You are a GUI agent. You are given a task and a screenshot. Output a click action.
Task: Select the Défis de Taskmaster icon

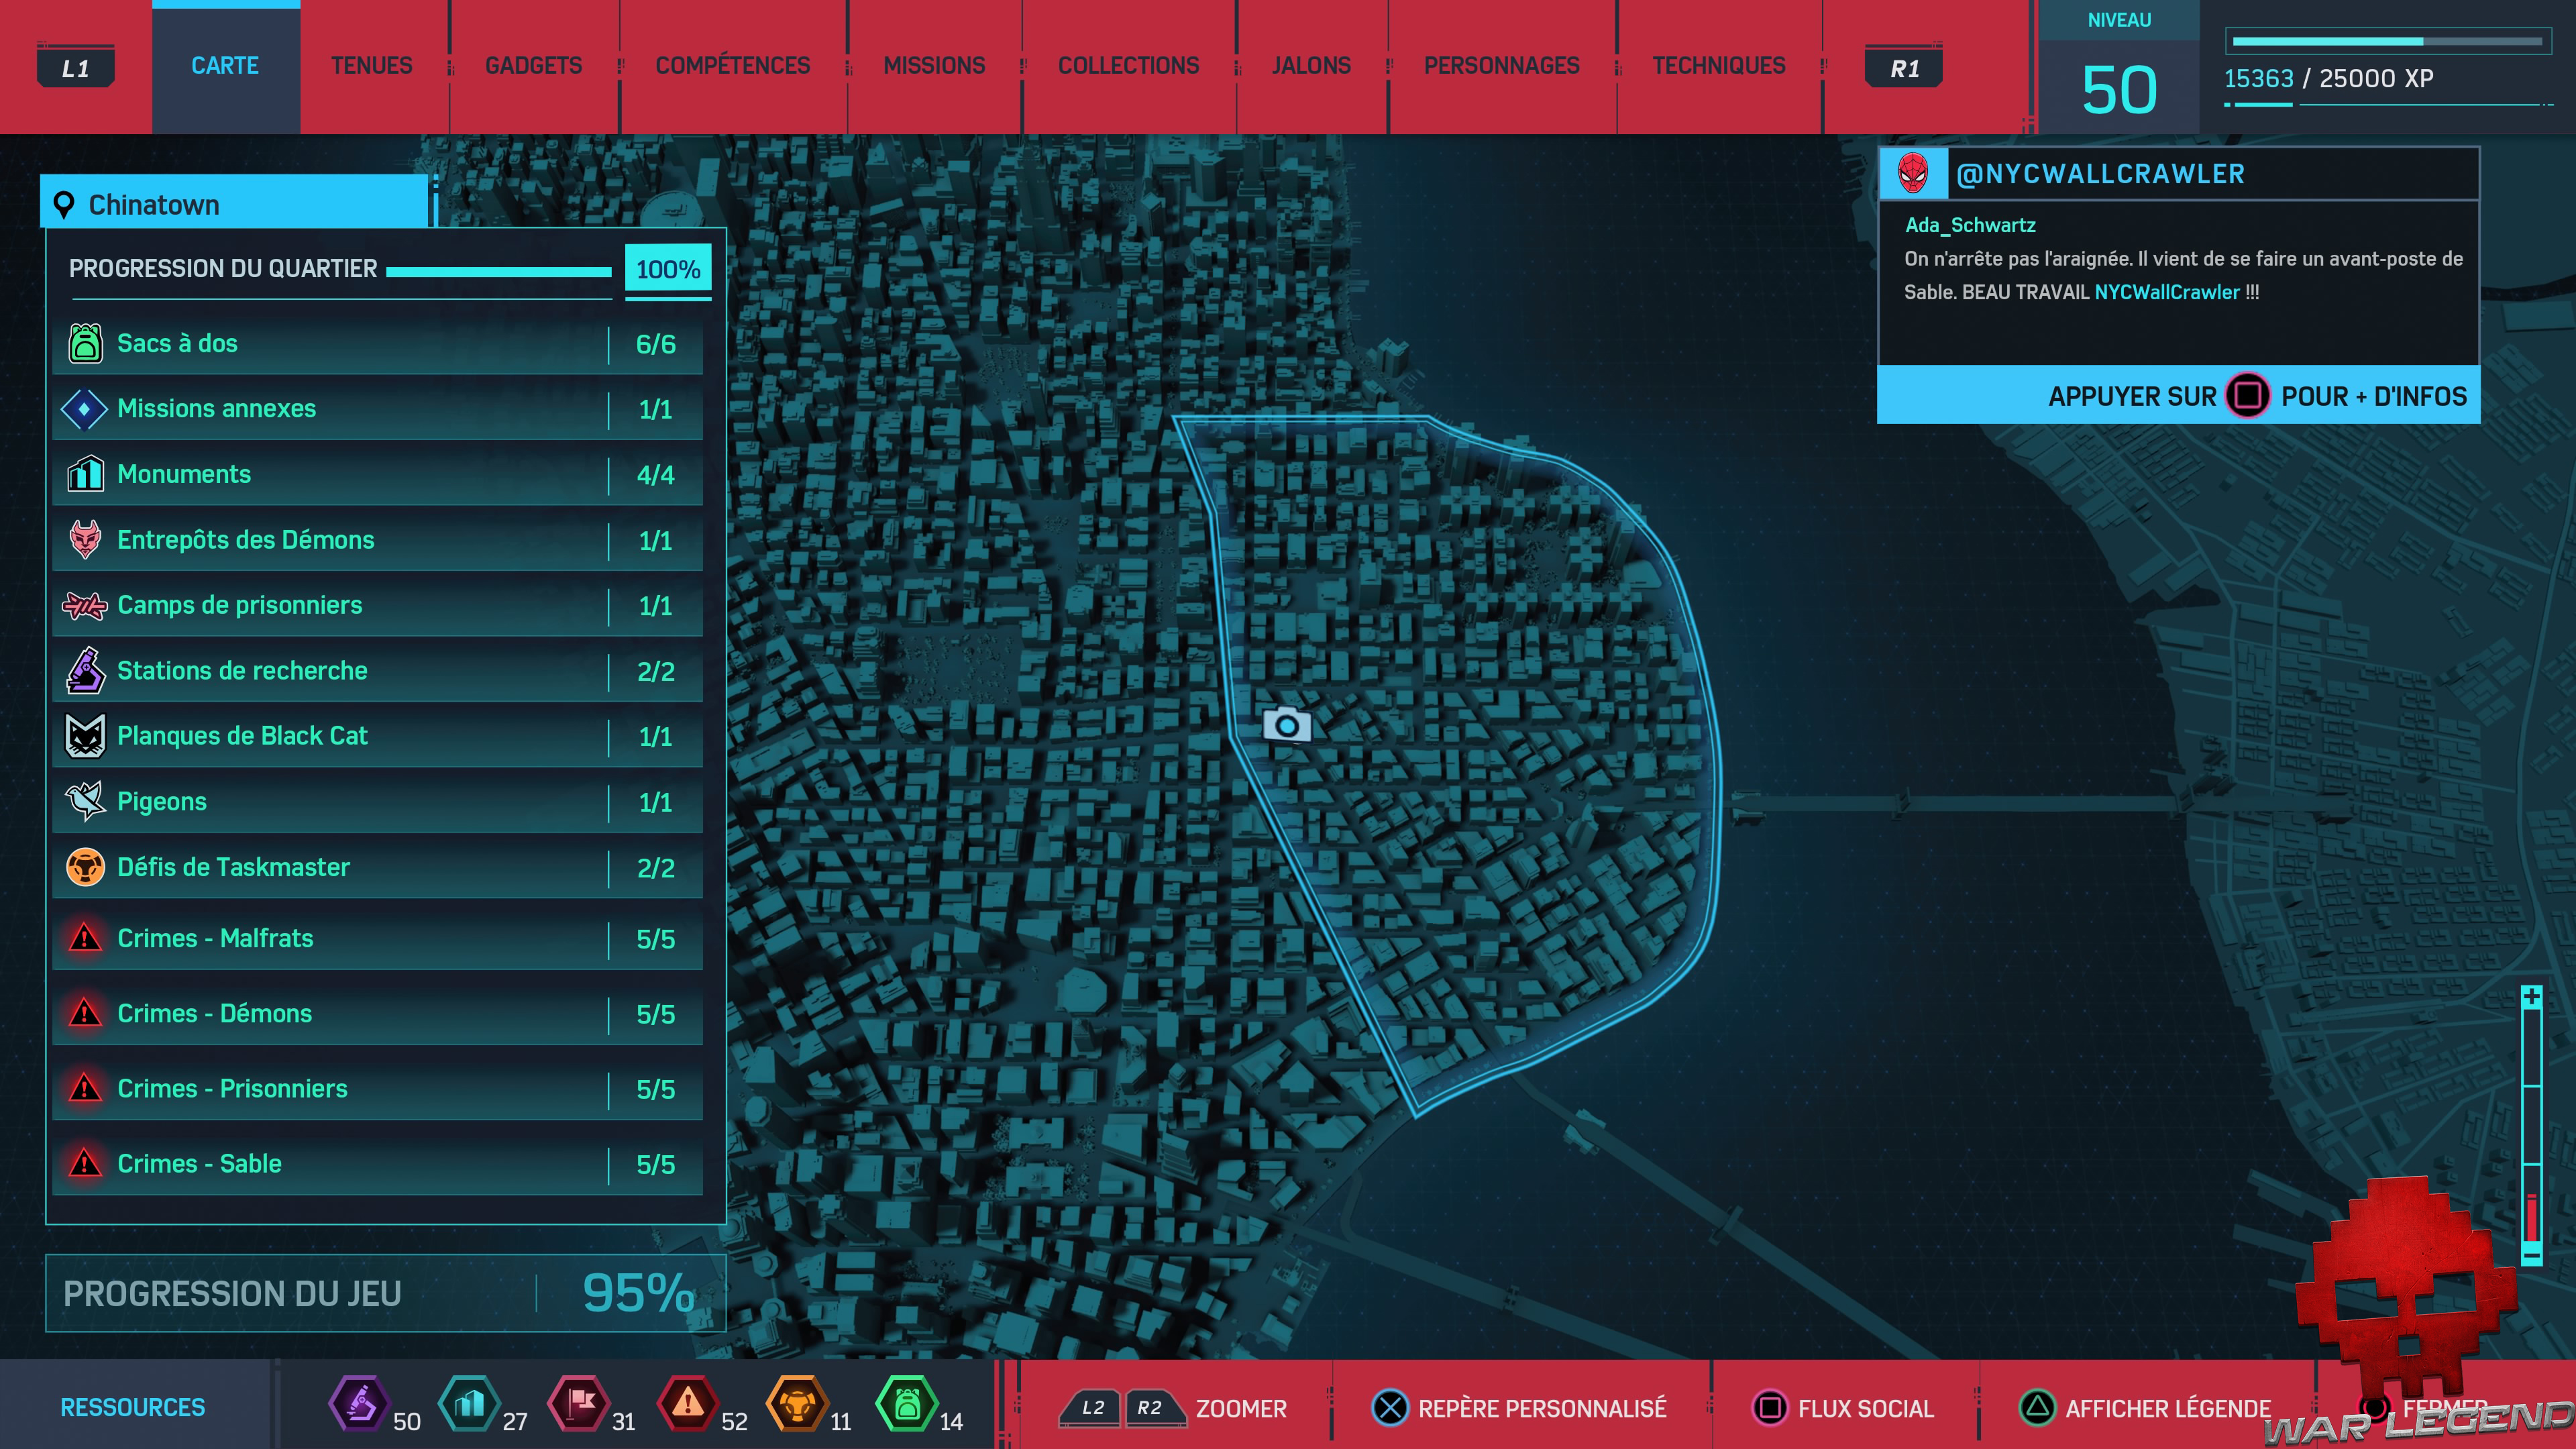(85, 867)
